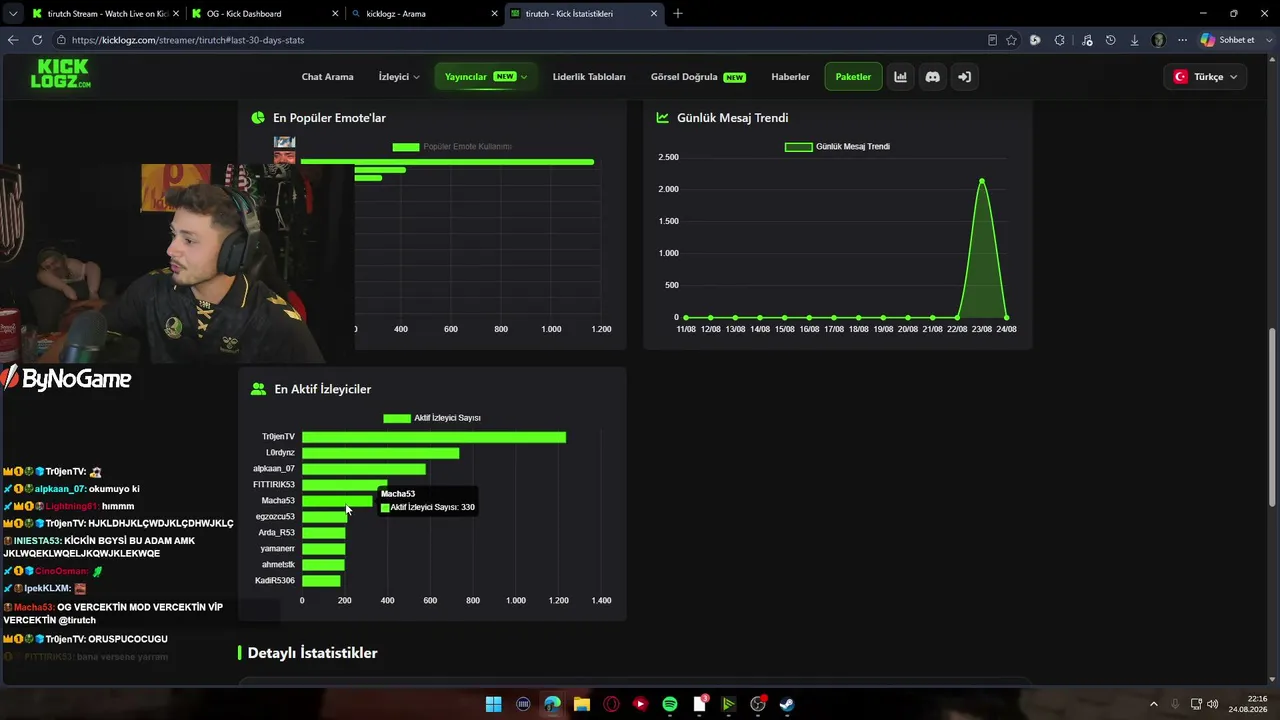Toggle the 'Günlük Mesaj Trendi' legend series
Screen dimensions: 1280x720
[837, 147]
